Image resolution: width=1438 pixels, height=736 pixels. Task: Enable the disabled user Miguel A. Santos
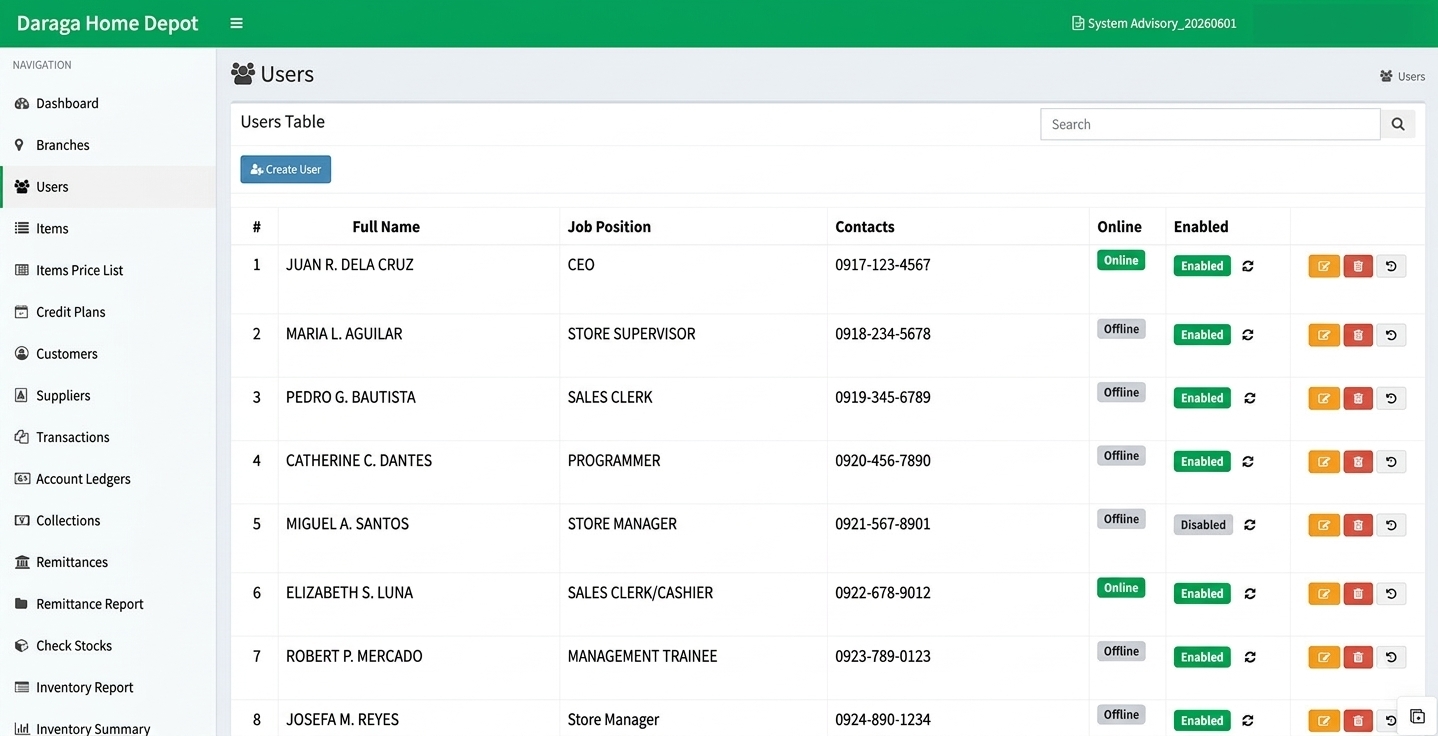1250,525
